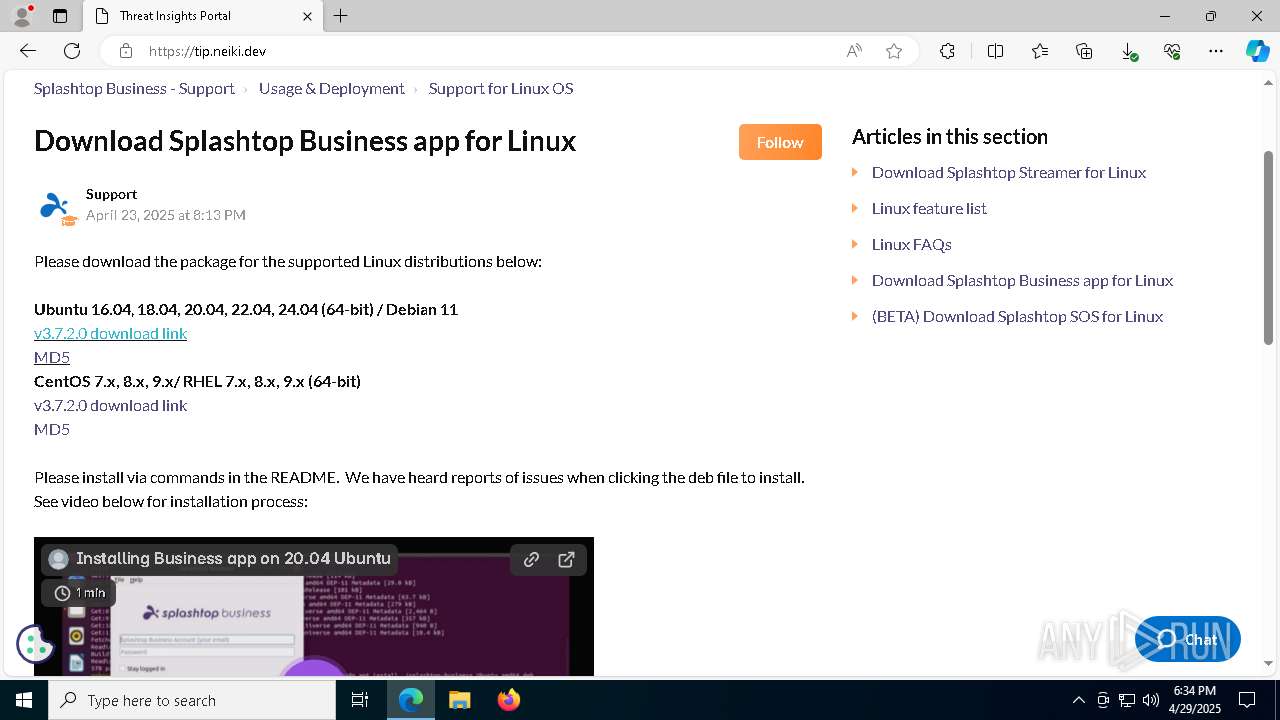The width and height of the screenshot is (1280, 720).
Task: Toggle the Split screen icon
Action: pyautogui.click(x=995, y=51)
